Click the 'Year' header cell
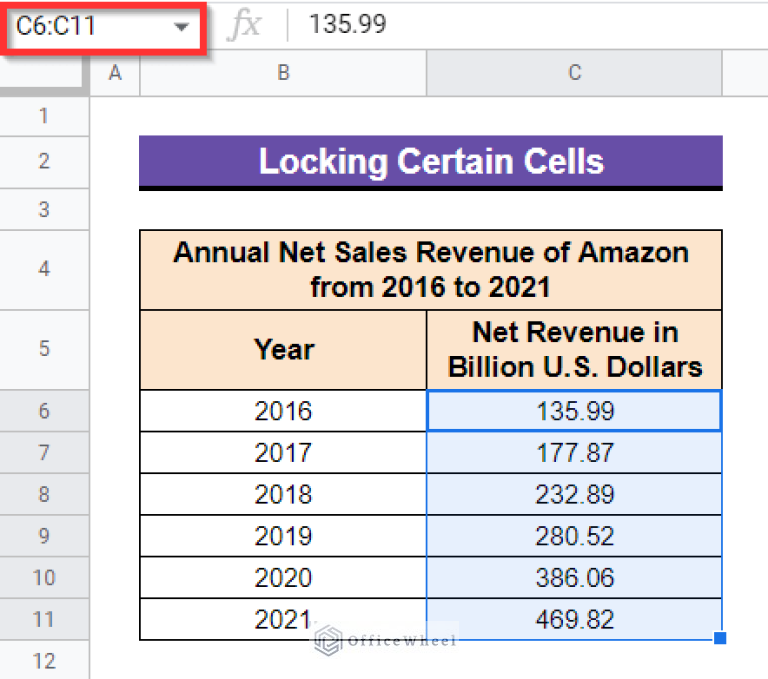 click(283, 350)
